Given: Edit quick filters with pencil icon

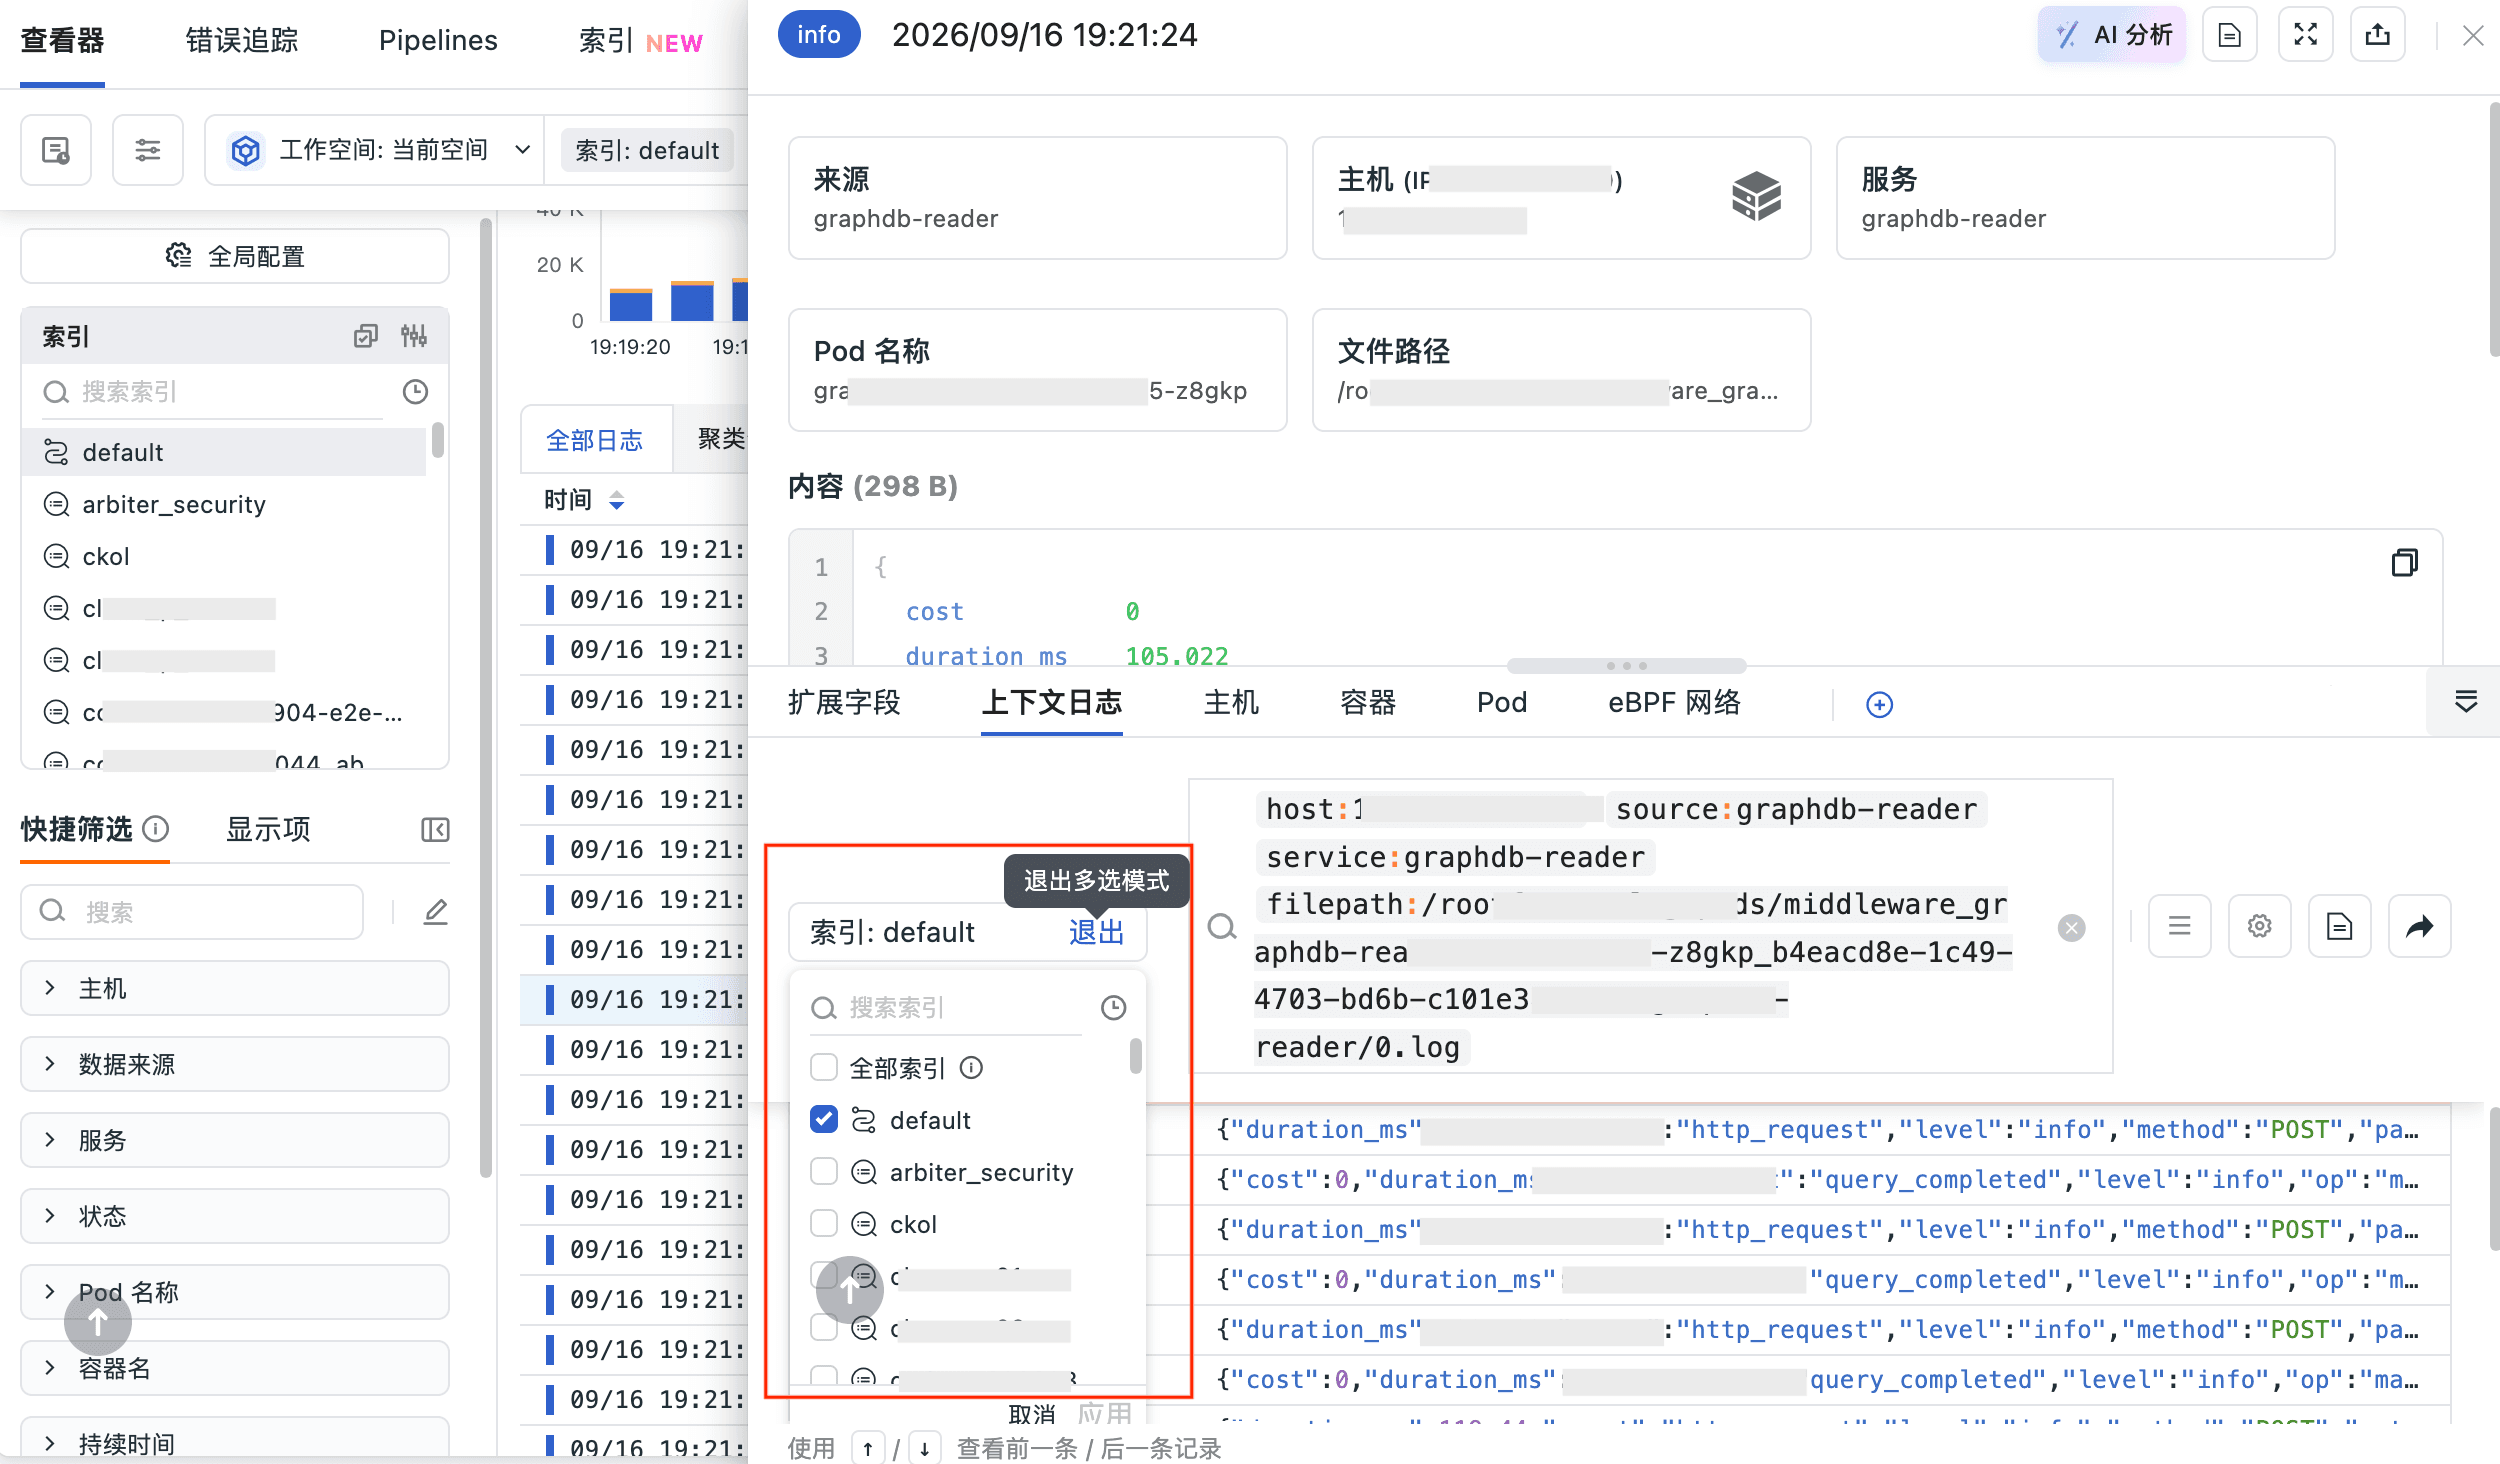Looking at the screenshot, I should (435, 911).
